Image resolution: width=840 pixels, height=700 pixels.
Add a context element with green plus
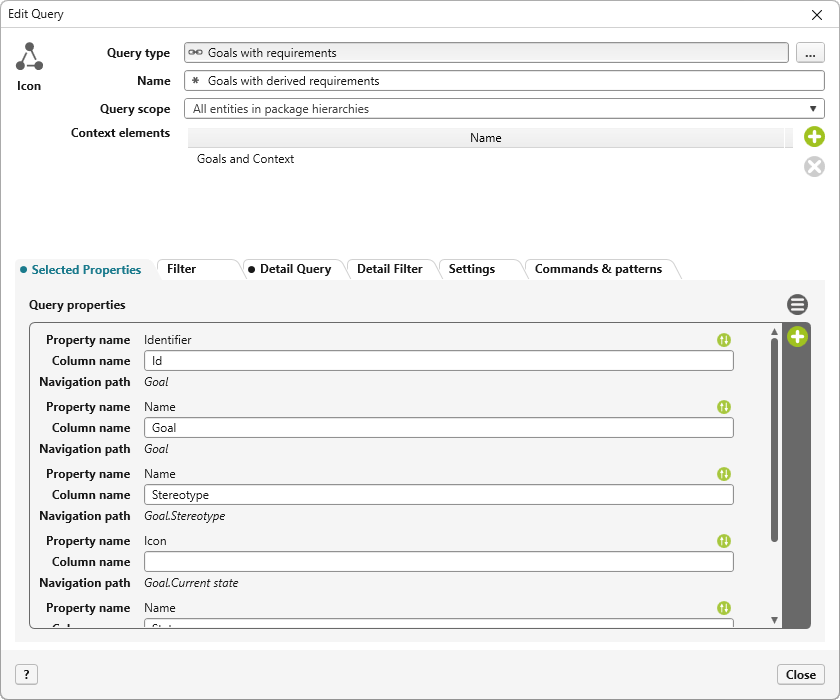point(814,137)
